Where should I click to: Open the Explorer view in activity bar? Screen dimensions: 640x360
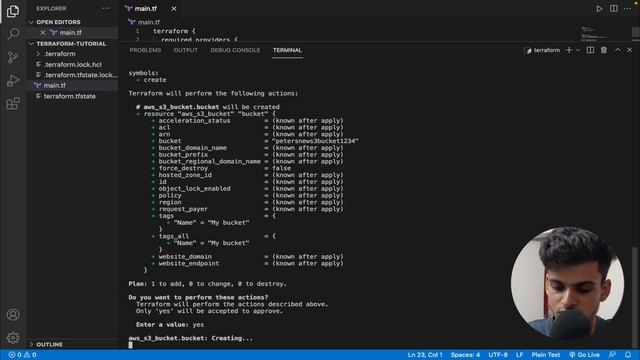(13, 11)
